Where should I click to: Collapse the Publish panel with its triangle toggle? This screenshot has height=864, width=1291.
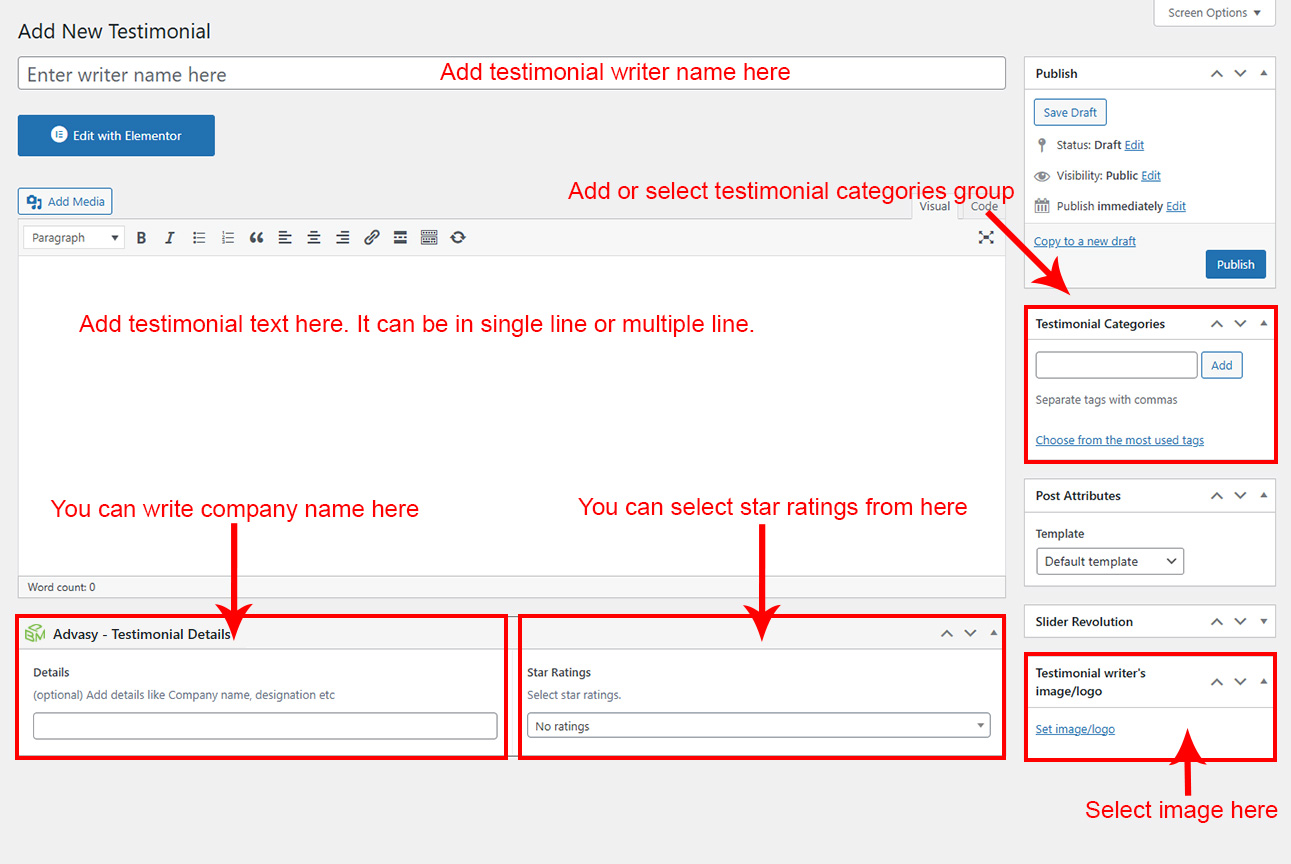tap(1264, 74)
